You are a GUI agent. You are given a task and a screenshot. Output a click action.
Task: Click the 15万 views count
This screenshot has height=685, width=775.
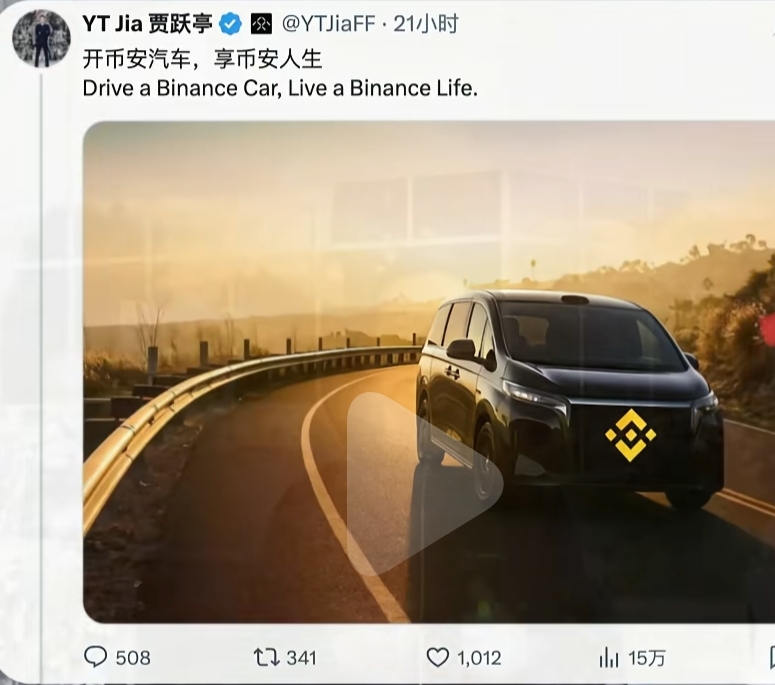[647, 658]
